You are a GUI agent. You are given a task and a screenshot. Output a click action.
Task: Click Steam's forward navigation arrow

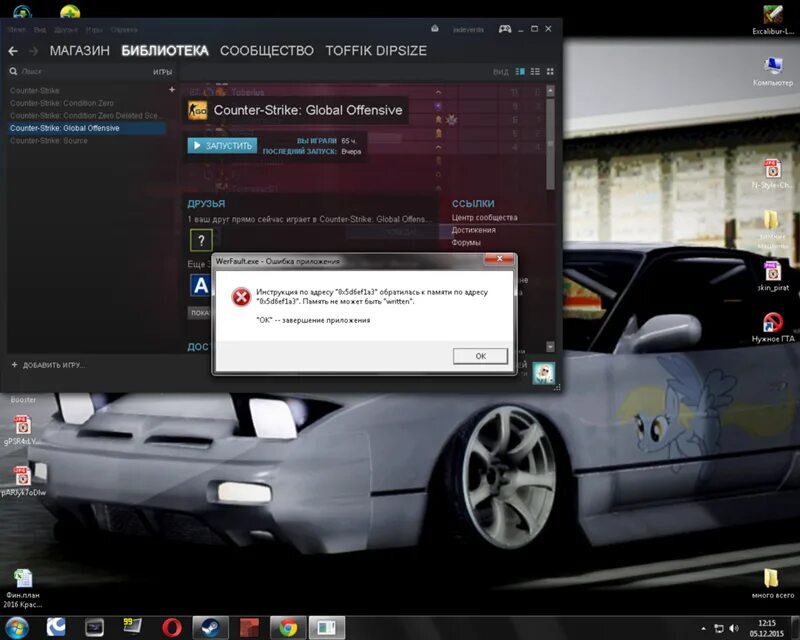point(34,51)
